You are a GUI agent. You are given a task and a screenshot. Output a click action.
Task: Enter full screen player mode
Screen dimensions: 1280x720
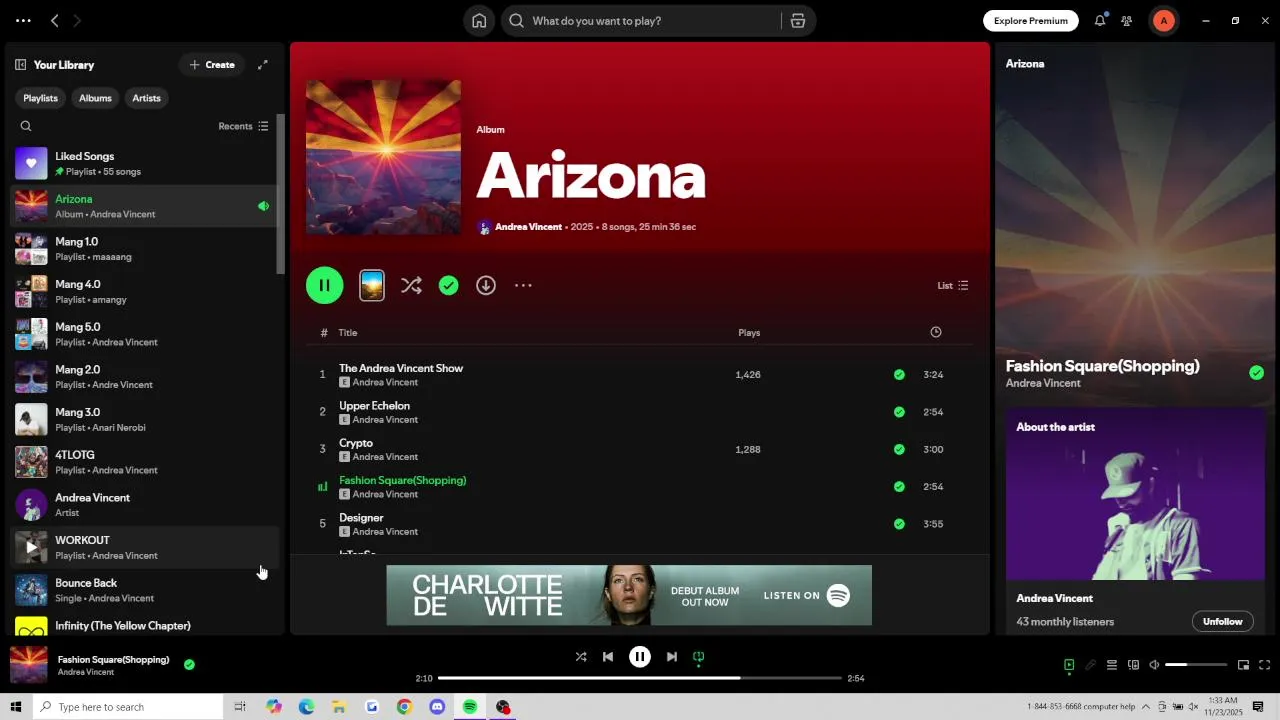click(1264, 665)
